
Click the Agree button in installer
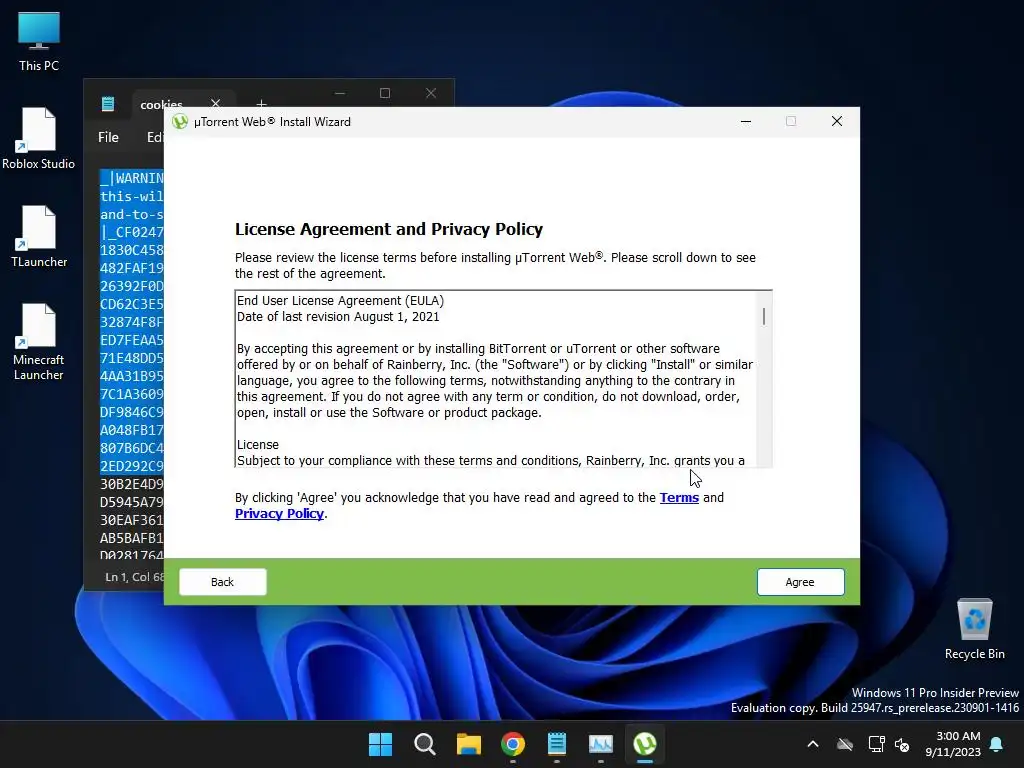point(800,582)
